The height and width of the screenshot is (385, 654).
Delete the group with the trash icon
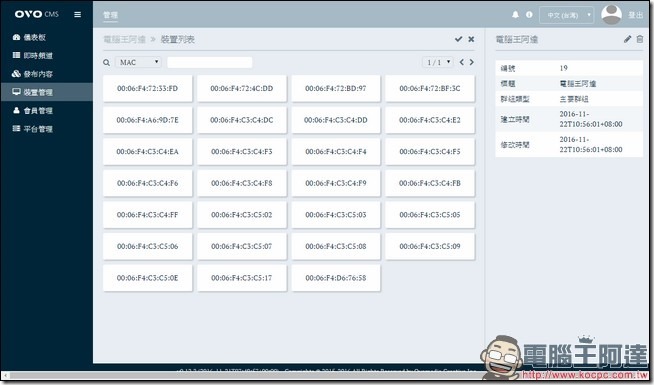pos(640,39)
